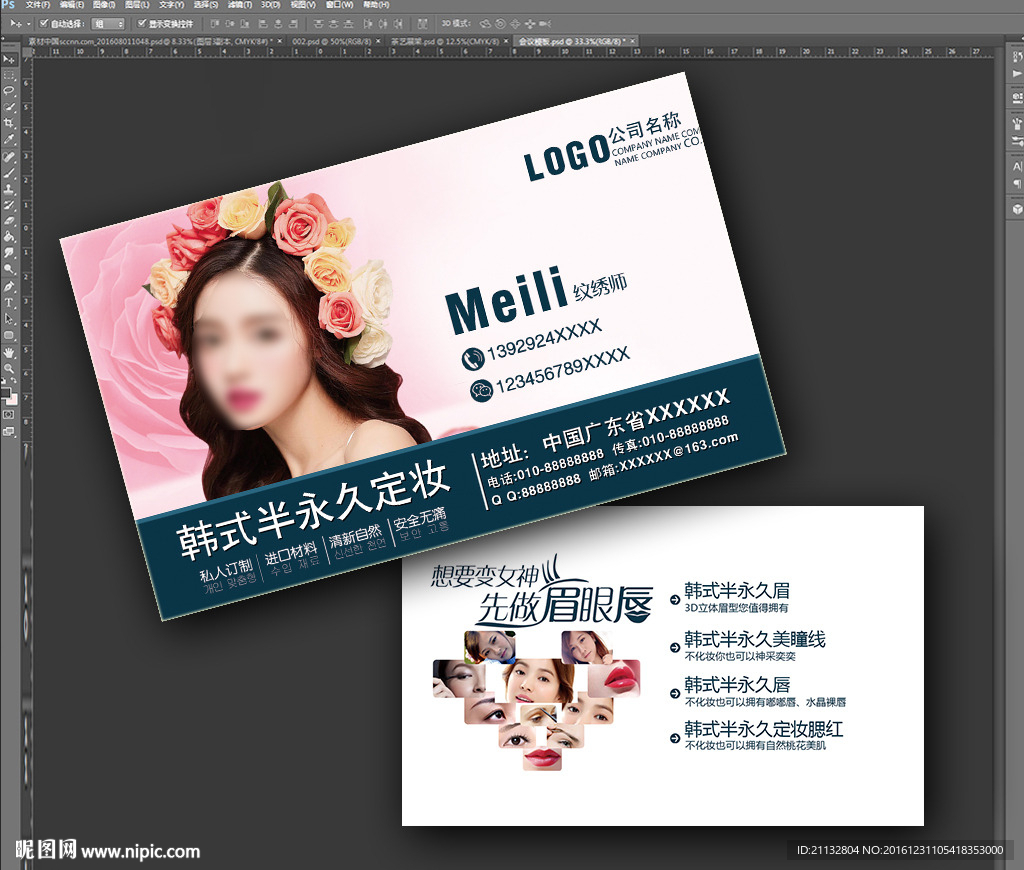Close the 会议模板.psd document tab
This screenshot has width=1024, height=870.
(633, 41)
